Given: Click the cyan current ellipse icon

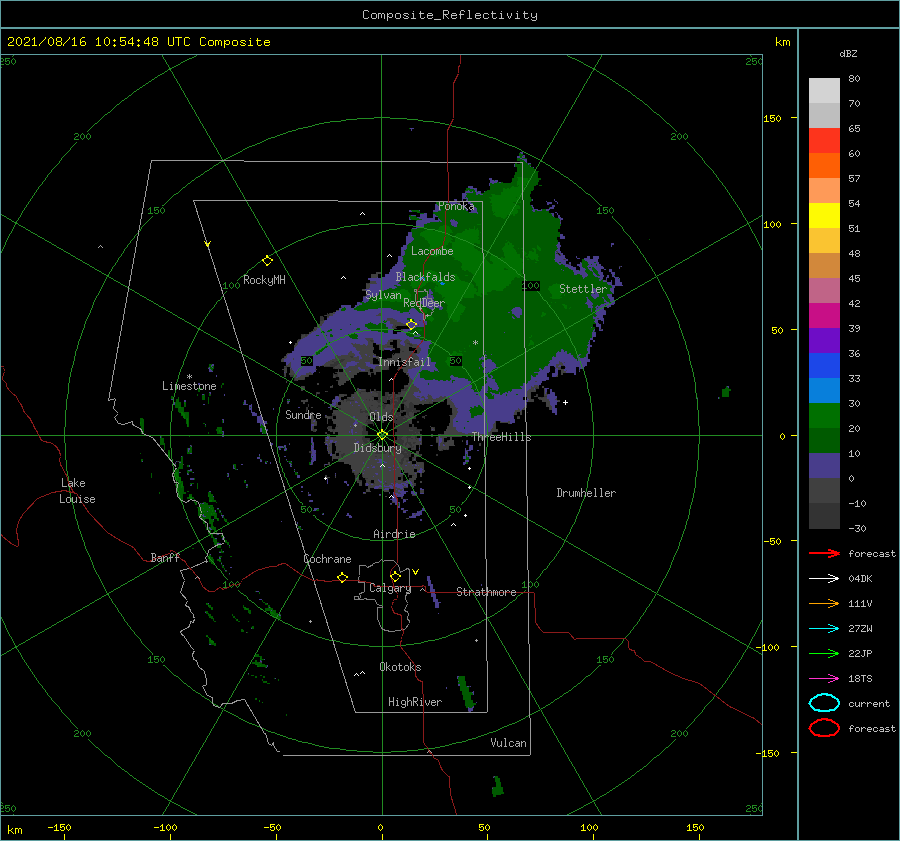Looking at the screenshot, I should click(x=824, y=703).
